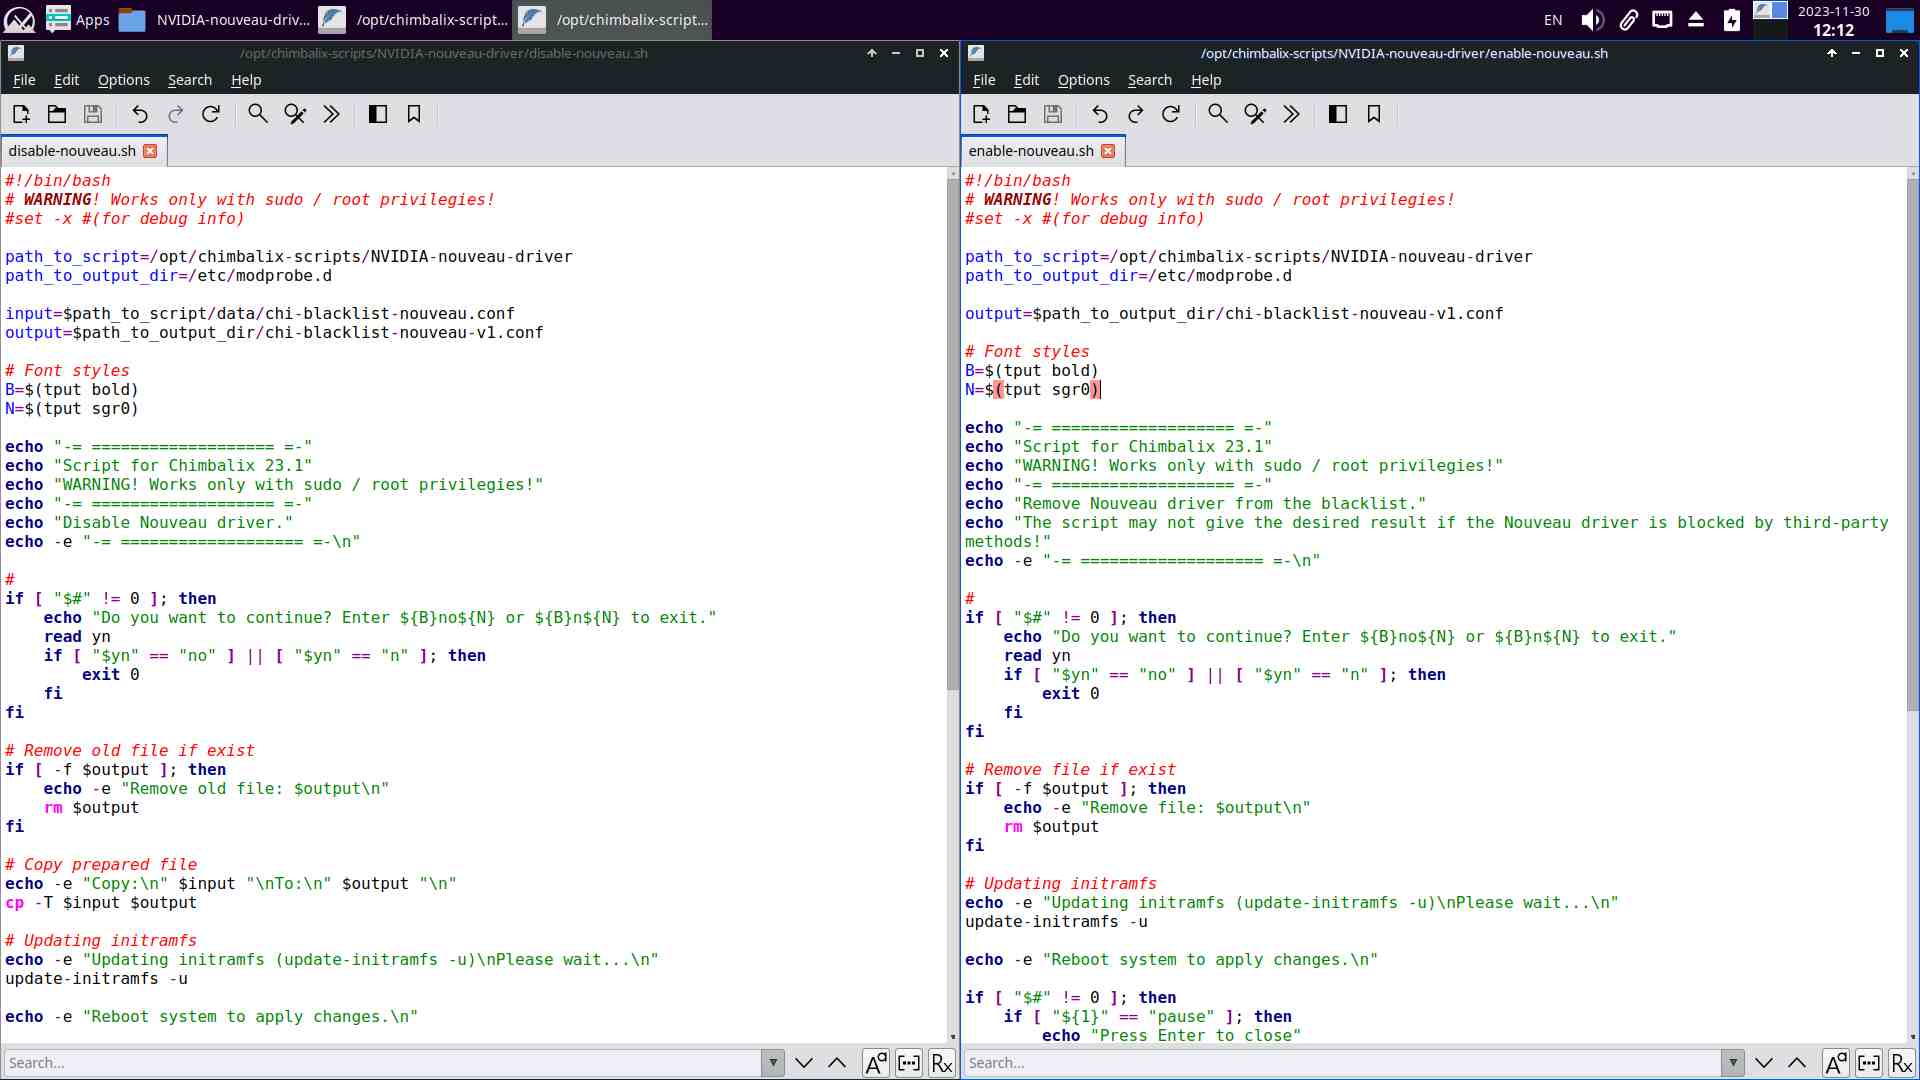Image resolution: width=1920 pixels, height=1080 pixels.
Task: Jump to next match in right search bar
Action: (x=1764, y=1063)
